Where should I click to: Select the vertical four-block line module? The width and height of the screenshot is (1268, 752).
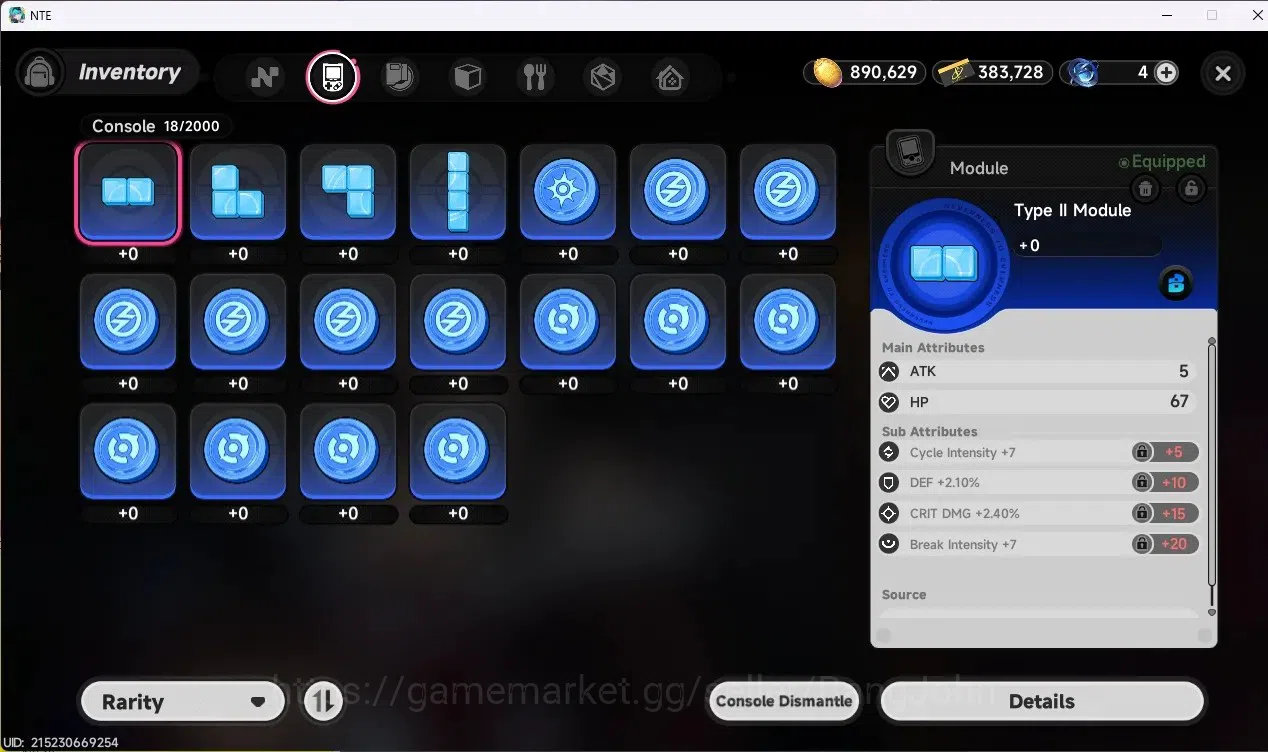458,192
